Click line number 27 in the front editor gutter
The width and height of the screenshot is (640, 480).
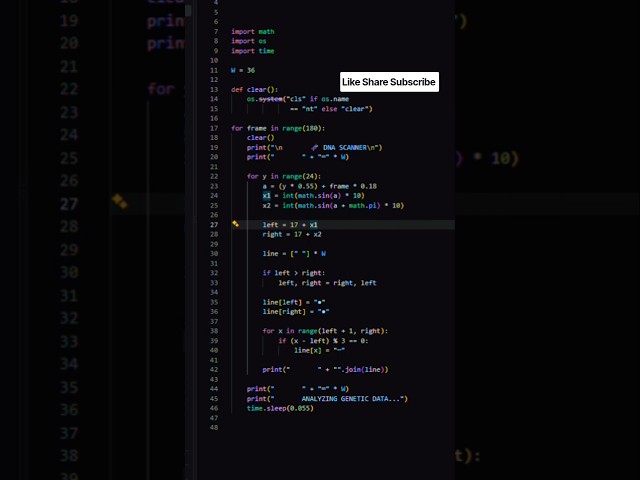point(214,225)
